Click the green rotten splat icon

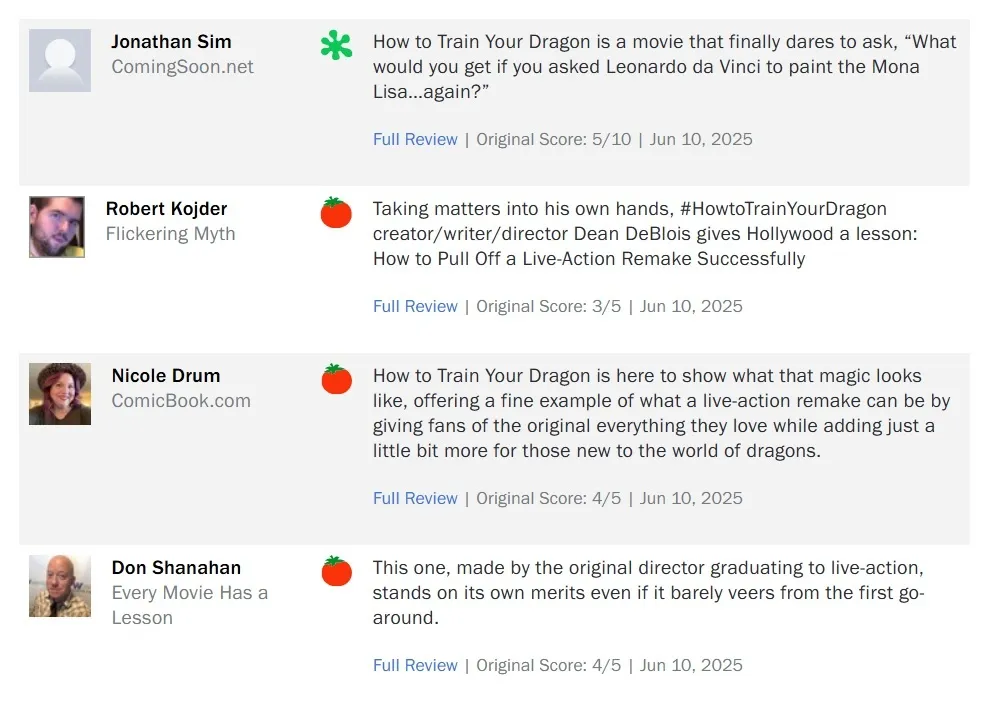click(336, 45)
